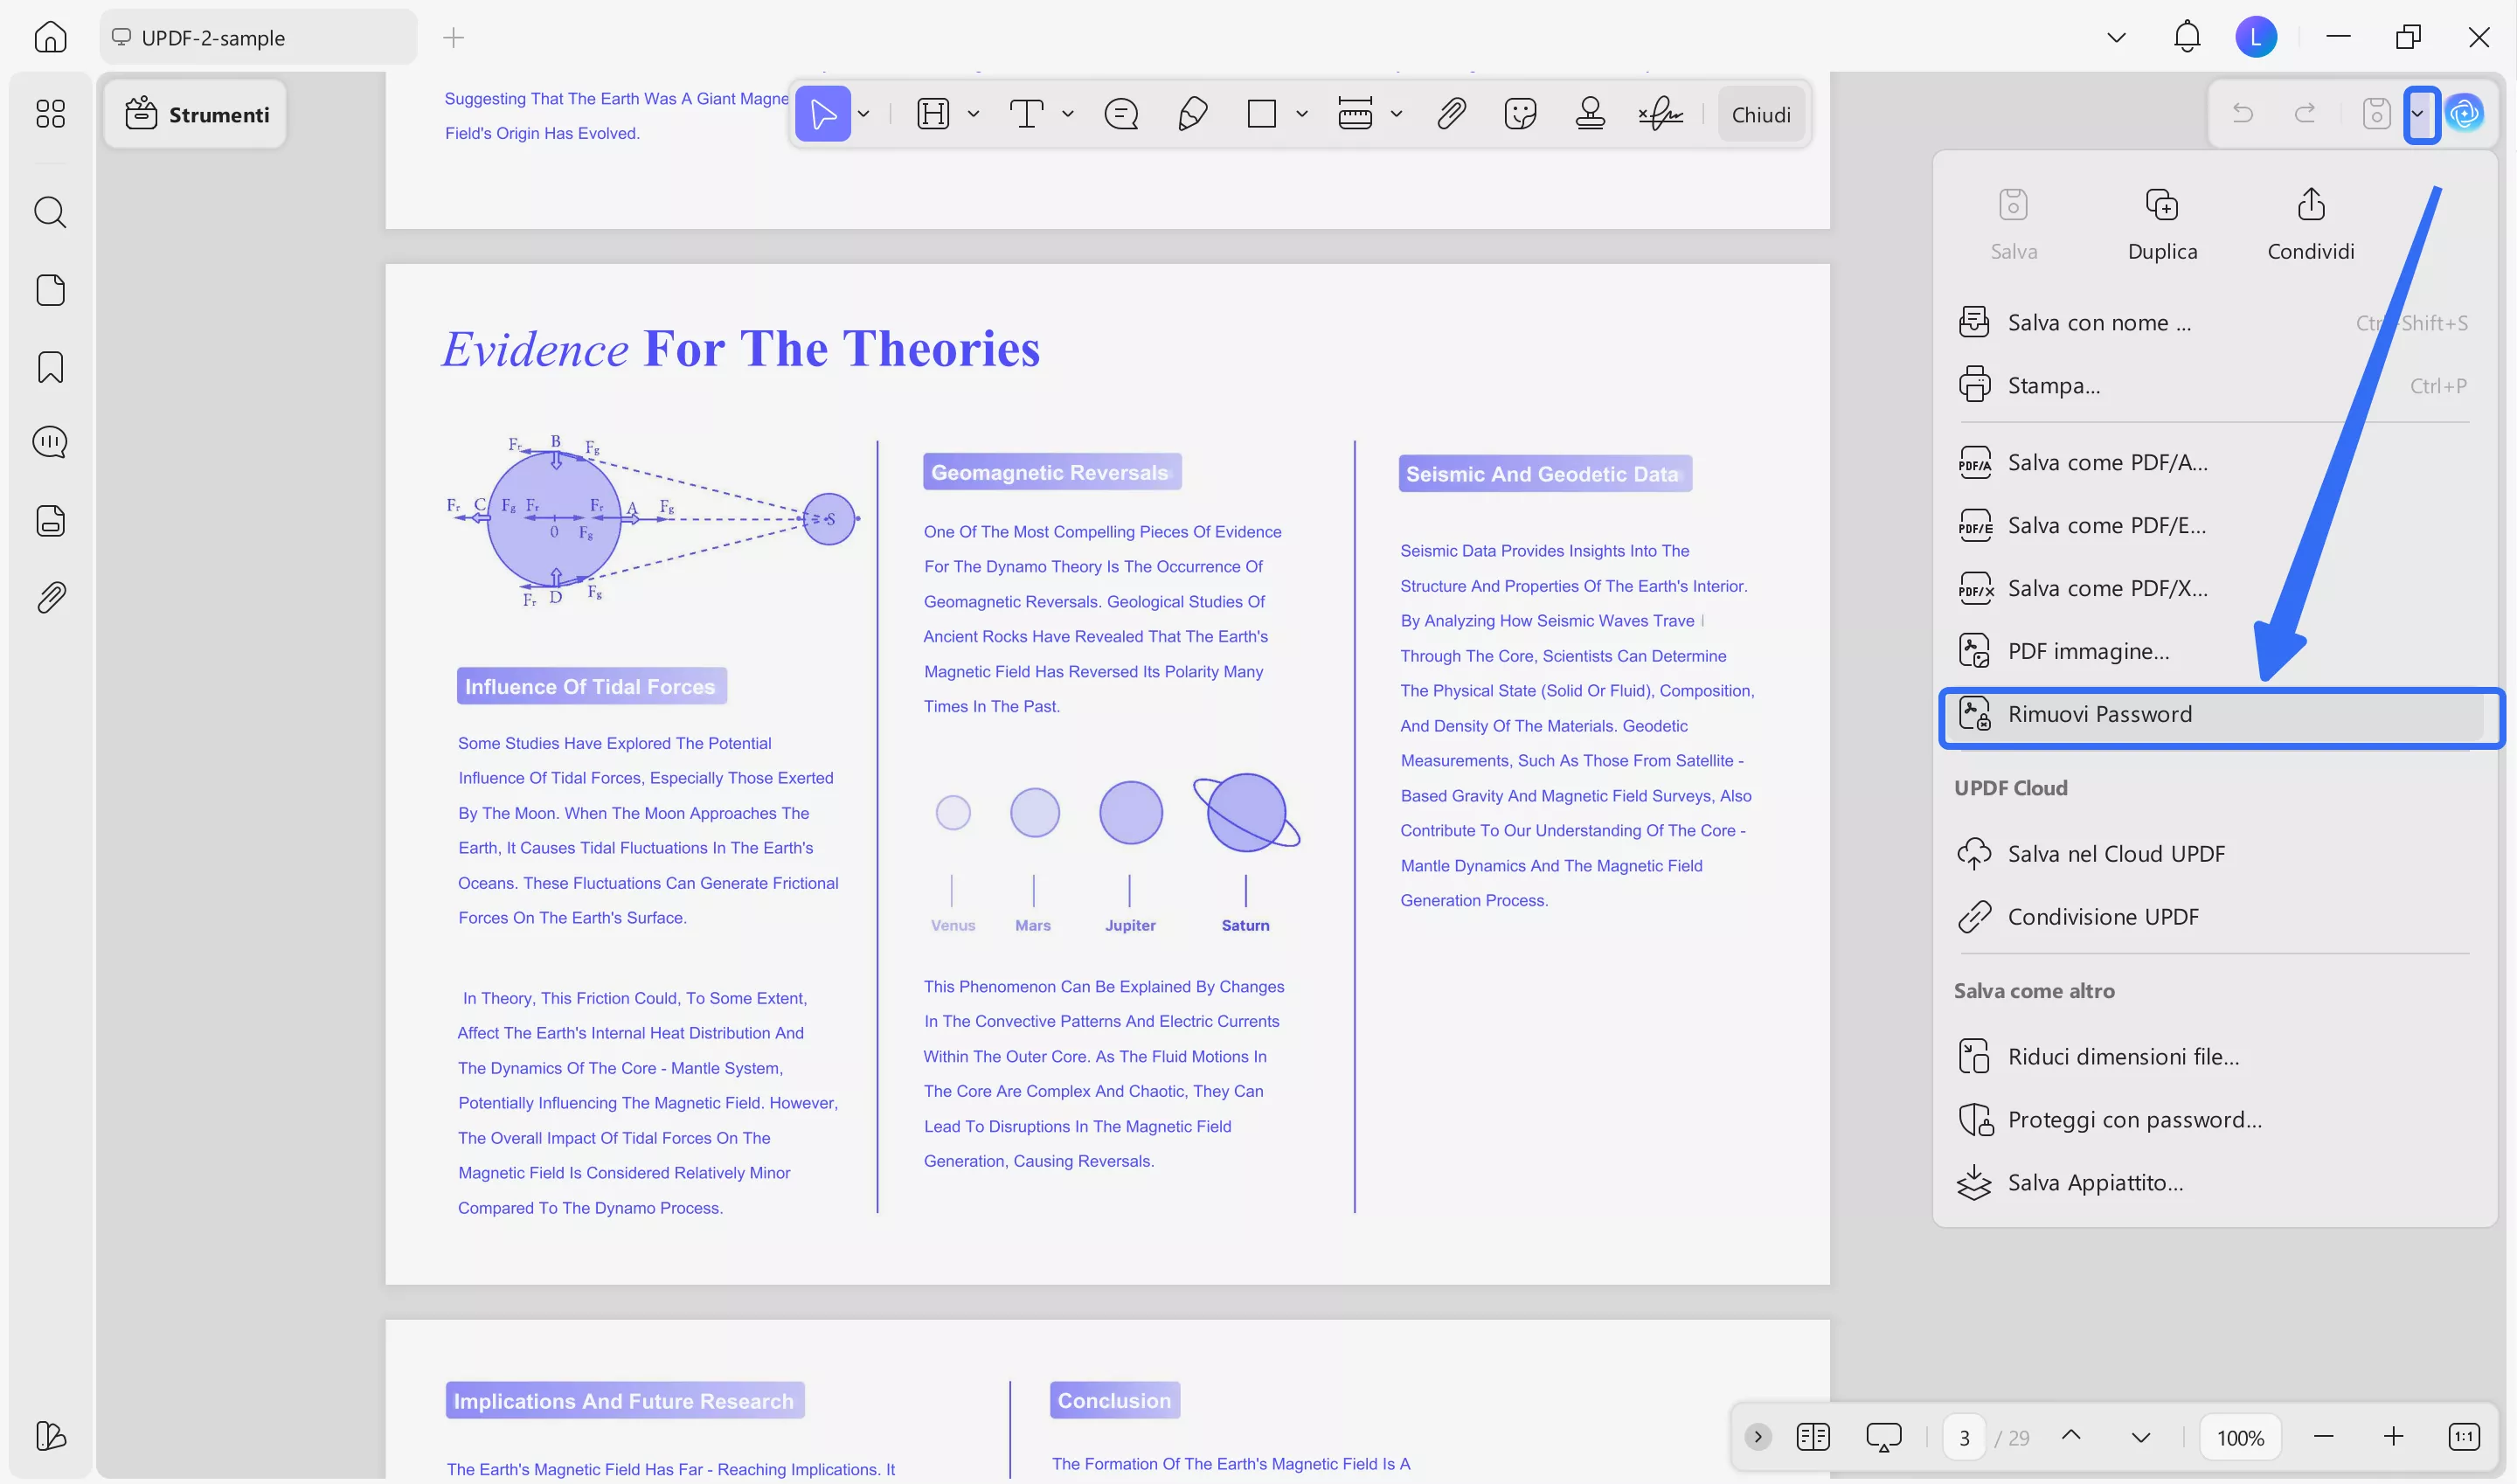Open the sticker tool

[1519, 114]
